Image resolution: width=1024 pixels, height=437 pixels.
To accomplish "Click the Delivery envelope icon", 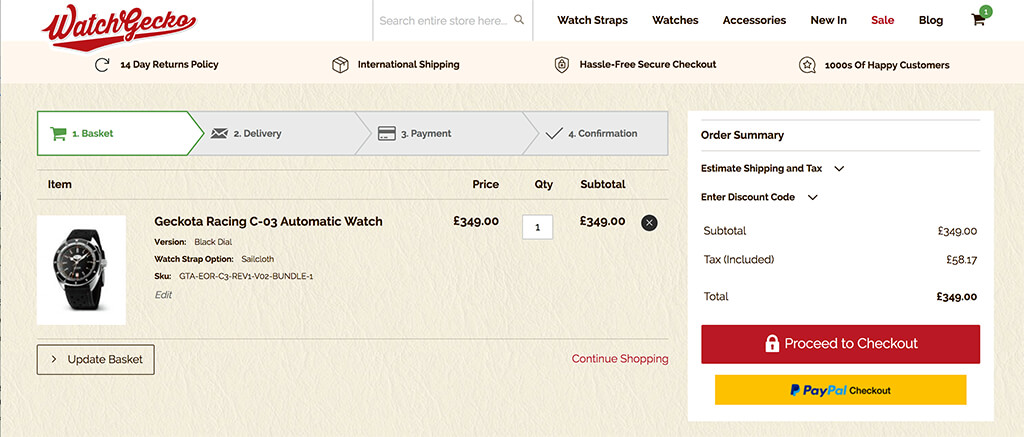I will [219, 133].
